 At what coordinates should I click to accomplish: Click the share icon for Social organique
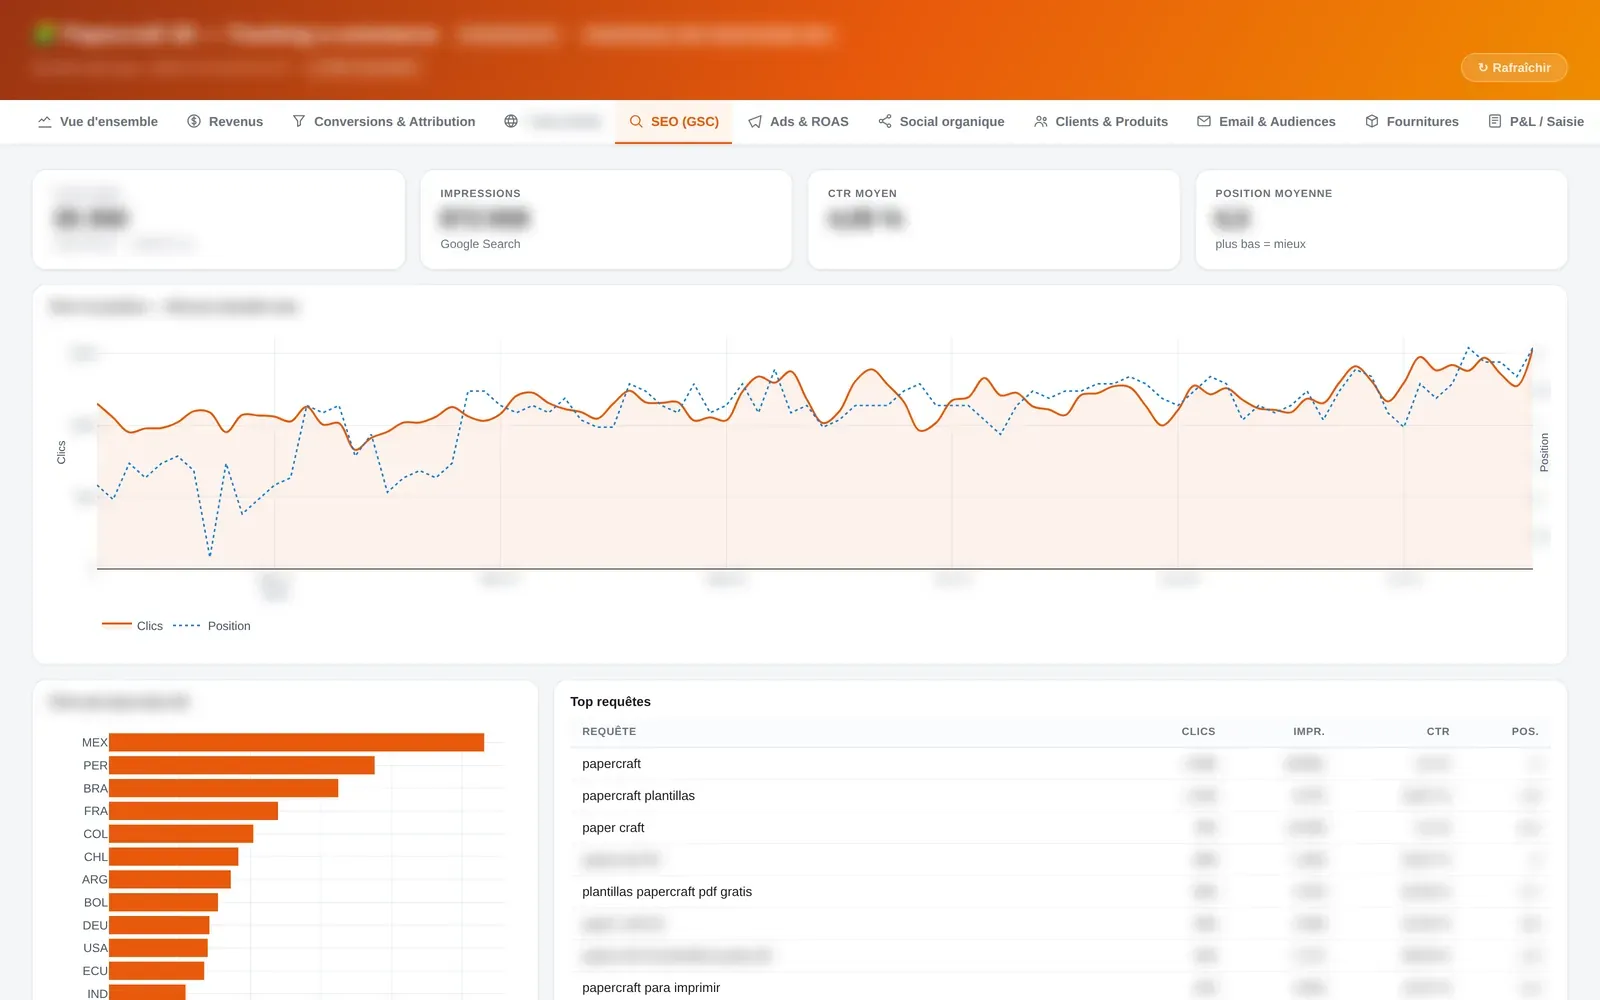(885, 122)
